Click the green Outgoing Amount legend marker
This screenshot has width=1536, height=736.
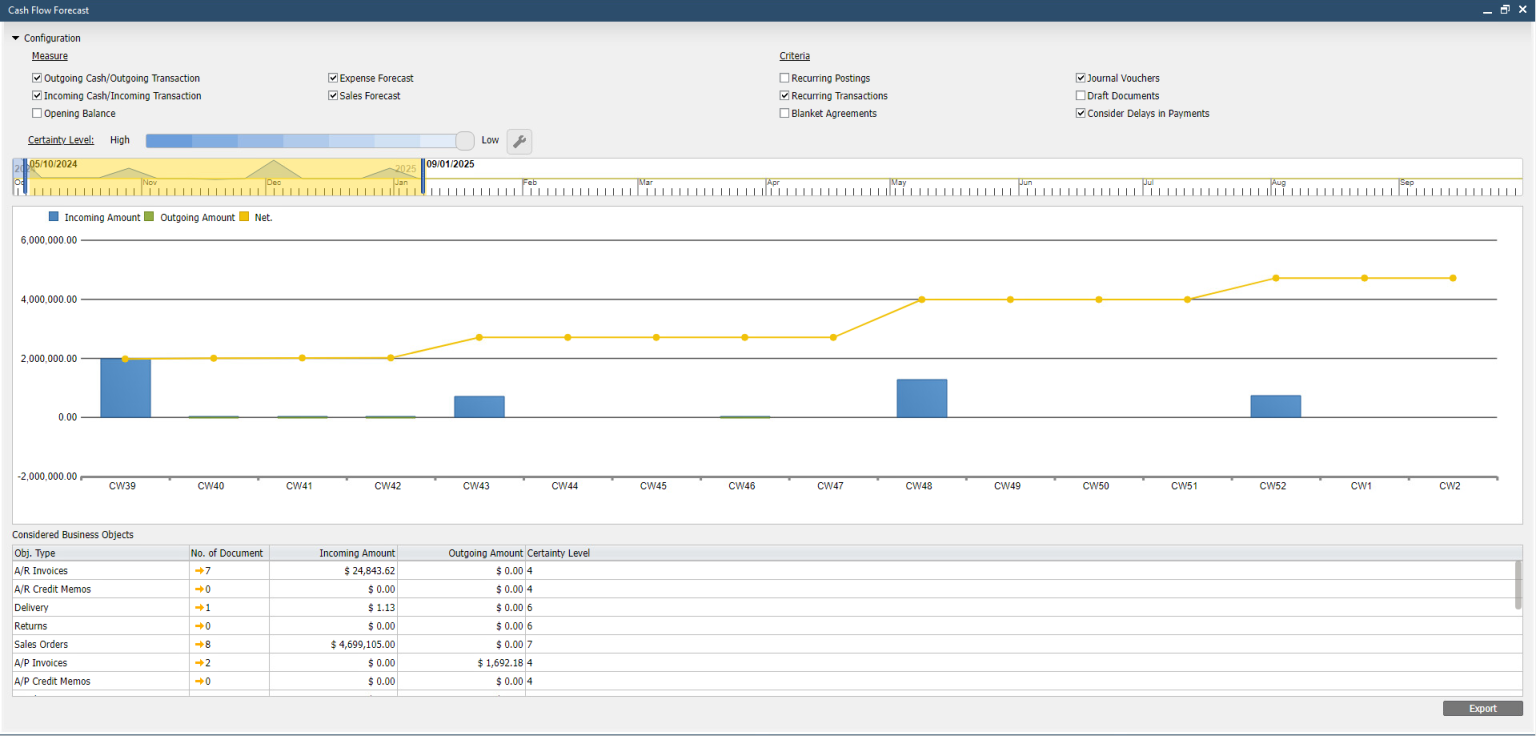pyautogui.click(x=150, y=216)
